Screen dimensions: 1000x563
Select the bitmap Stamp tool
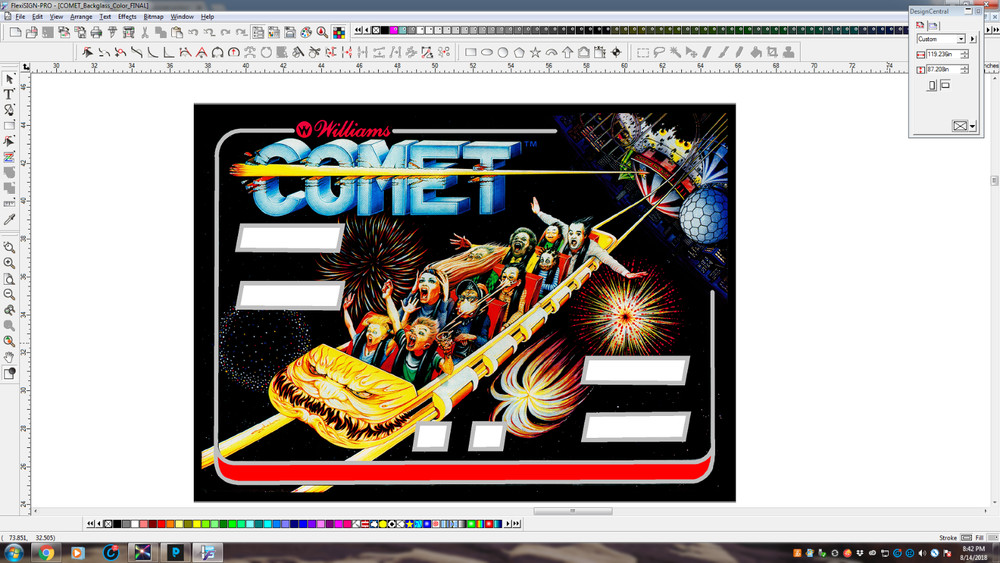(x=789, y=52)
